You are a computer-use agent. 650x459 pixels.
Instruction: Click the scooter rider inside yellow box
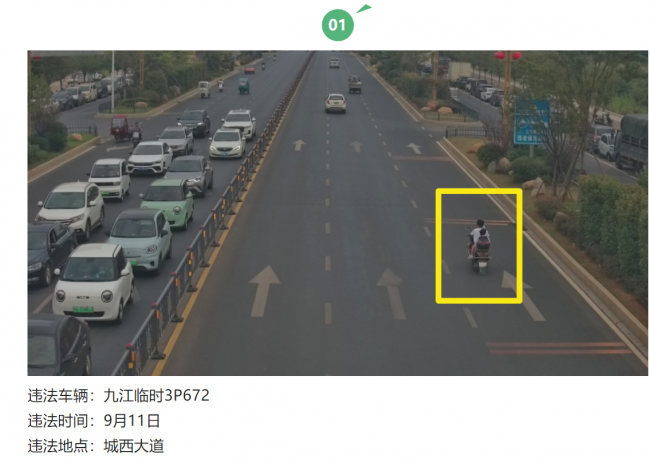pyautogui.click(x=480, y=245)
